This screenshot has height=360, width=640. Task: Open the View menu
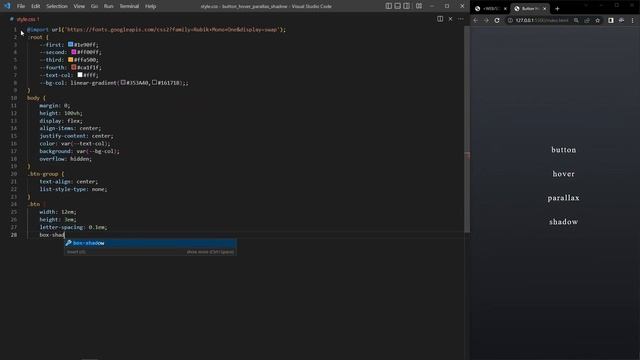point(79,6)
